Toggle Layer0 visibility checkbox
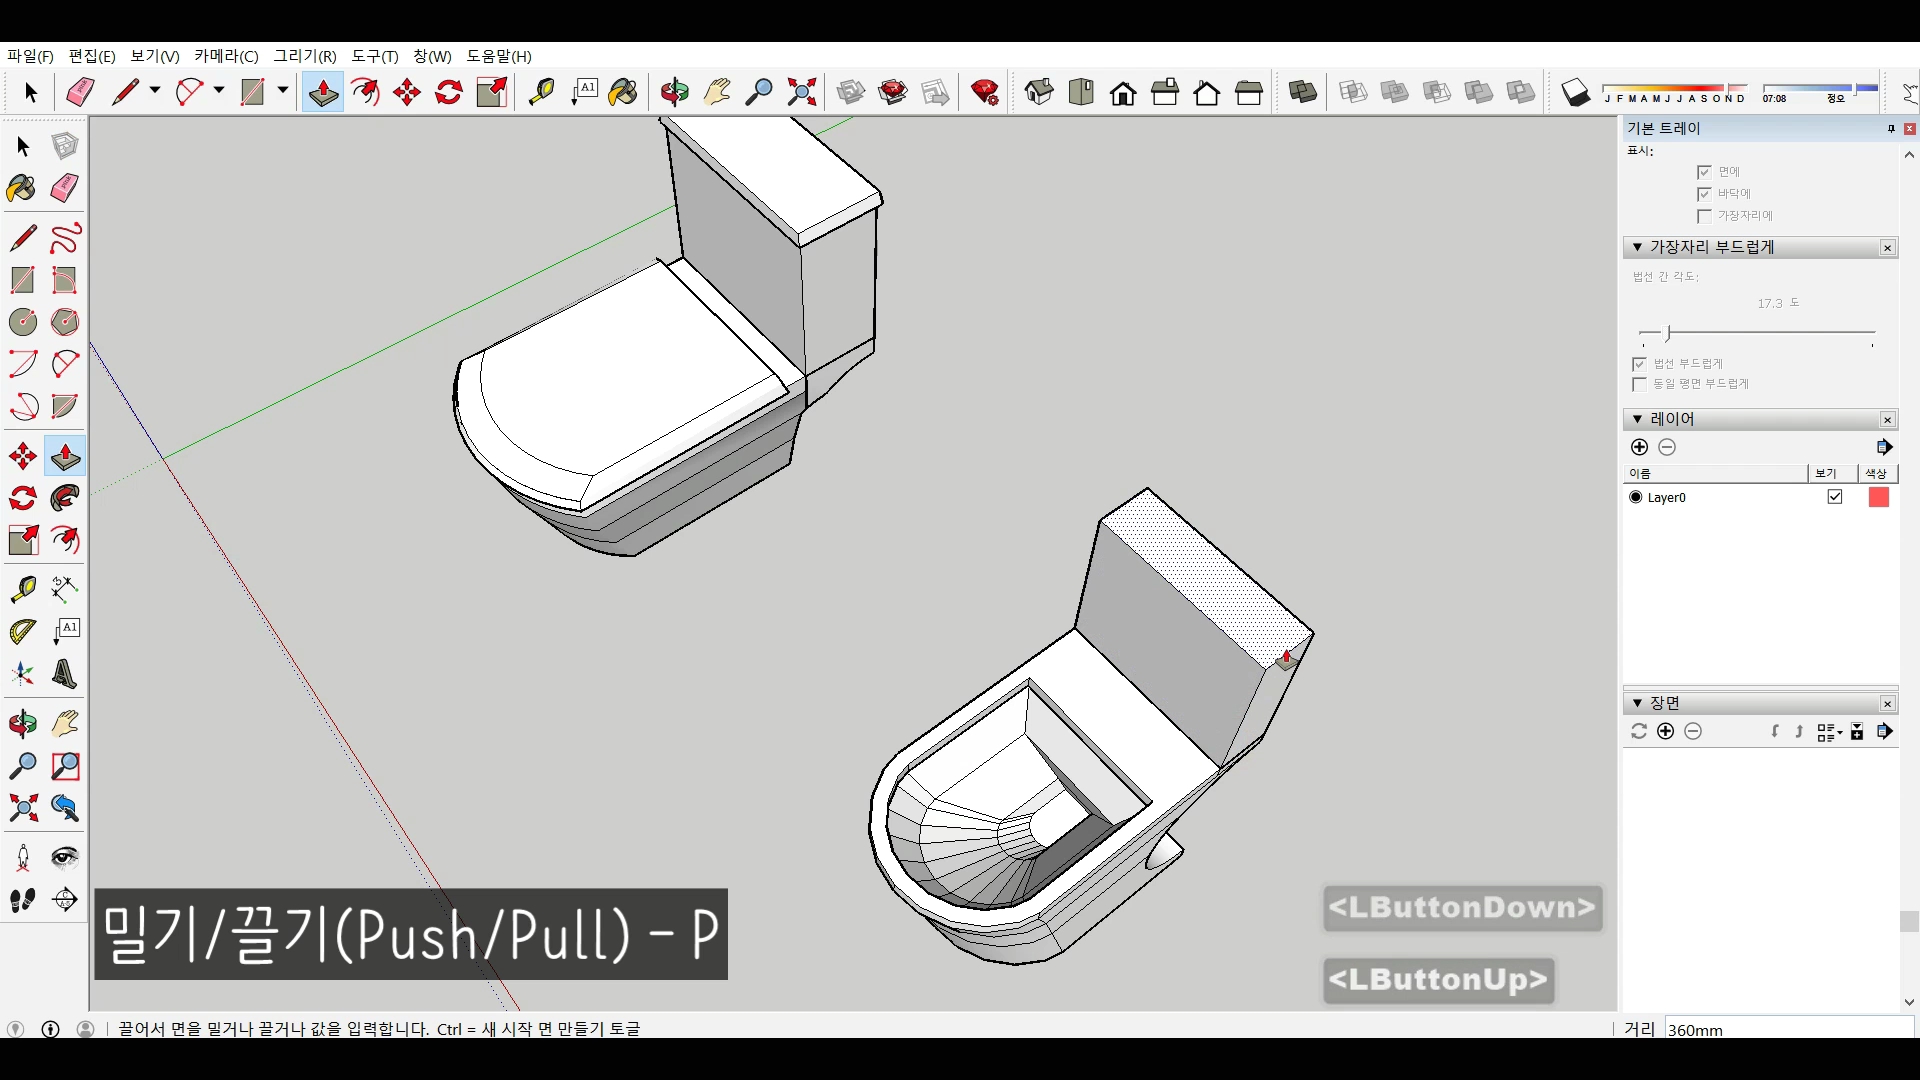1920x1080 pixels. [x=1834, y=497]
